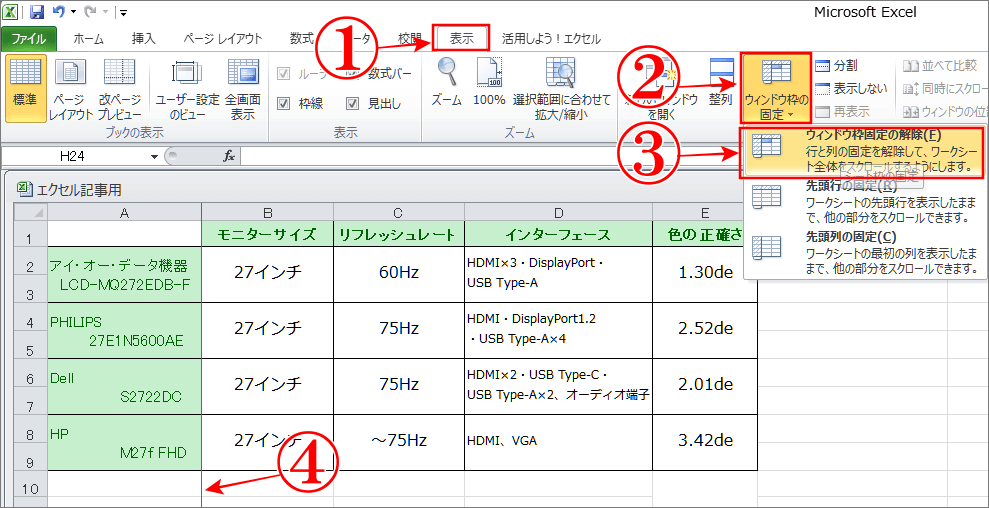Screen dimensions: 989x508
Task: Click the モニターサイズ header cell
Action: 267,234
